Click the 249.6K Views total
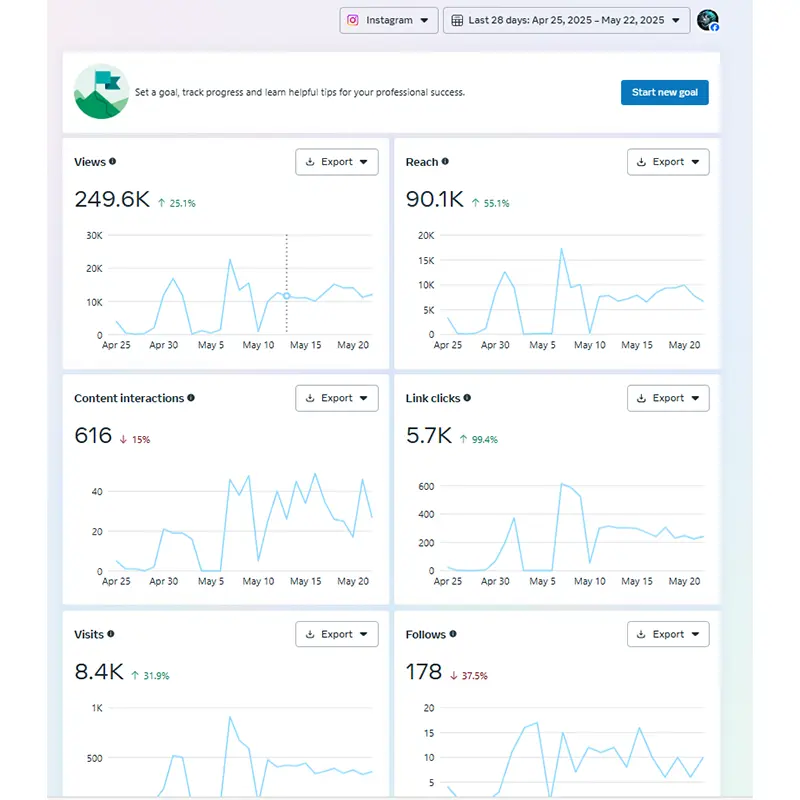The image size is (800, 800). [112, 199]
